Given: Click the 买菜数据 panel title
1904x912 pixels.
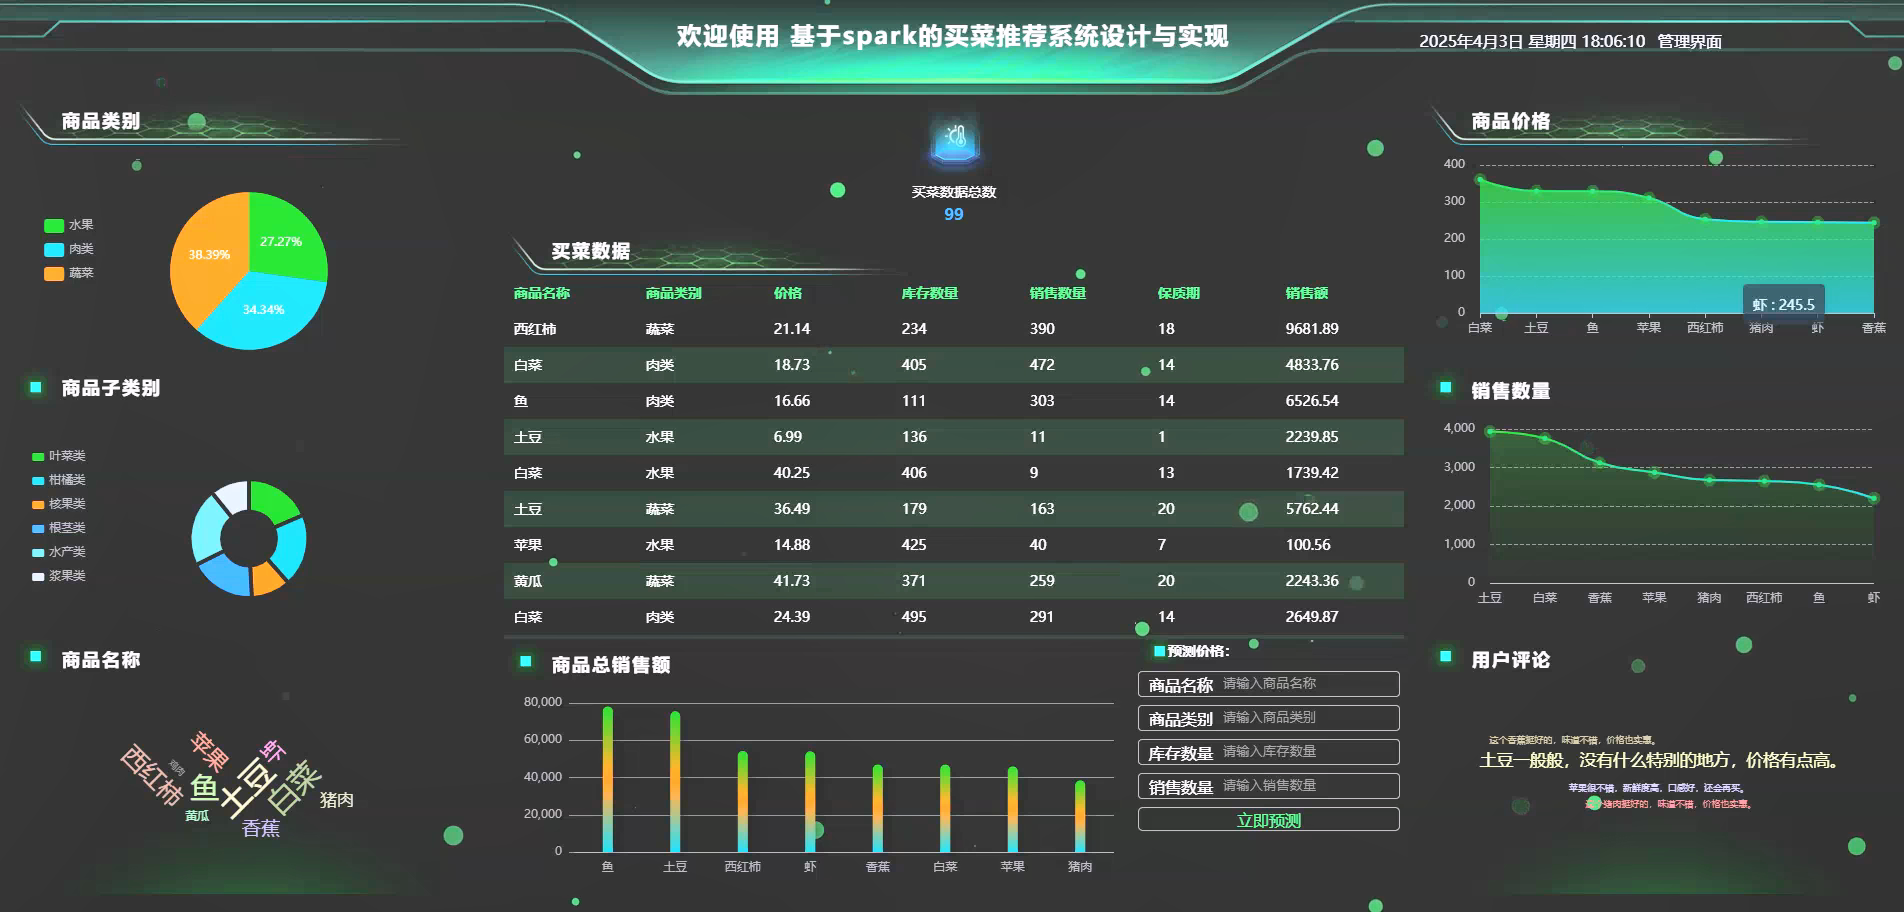Looking at the screenshot, I should [590, 251].
